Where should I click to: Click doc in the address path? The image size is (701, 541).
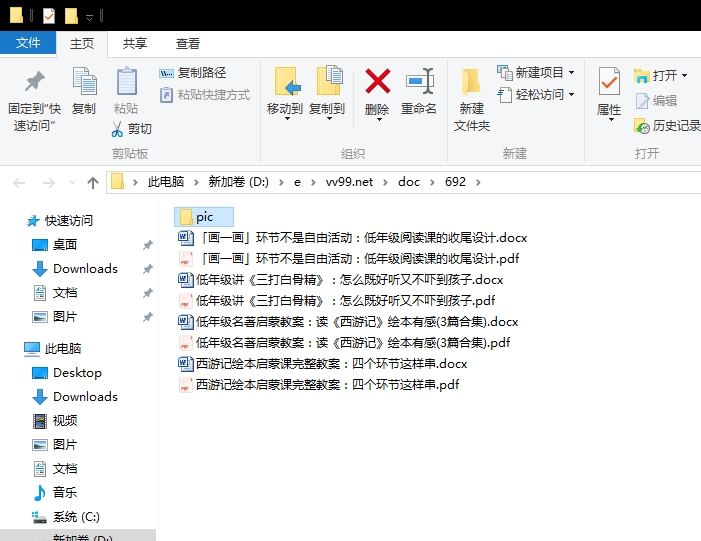(x=409, y=182)
